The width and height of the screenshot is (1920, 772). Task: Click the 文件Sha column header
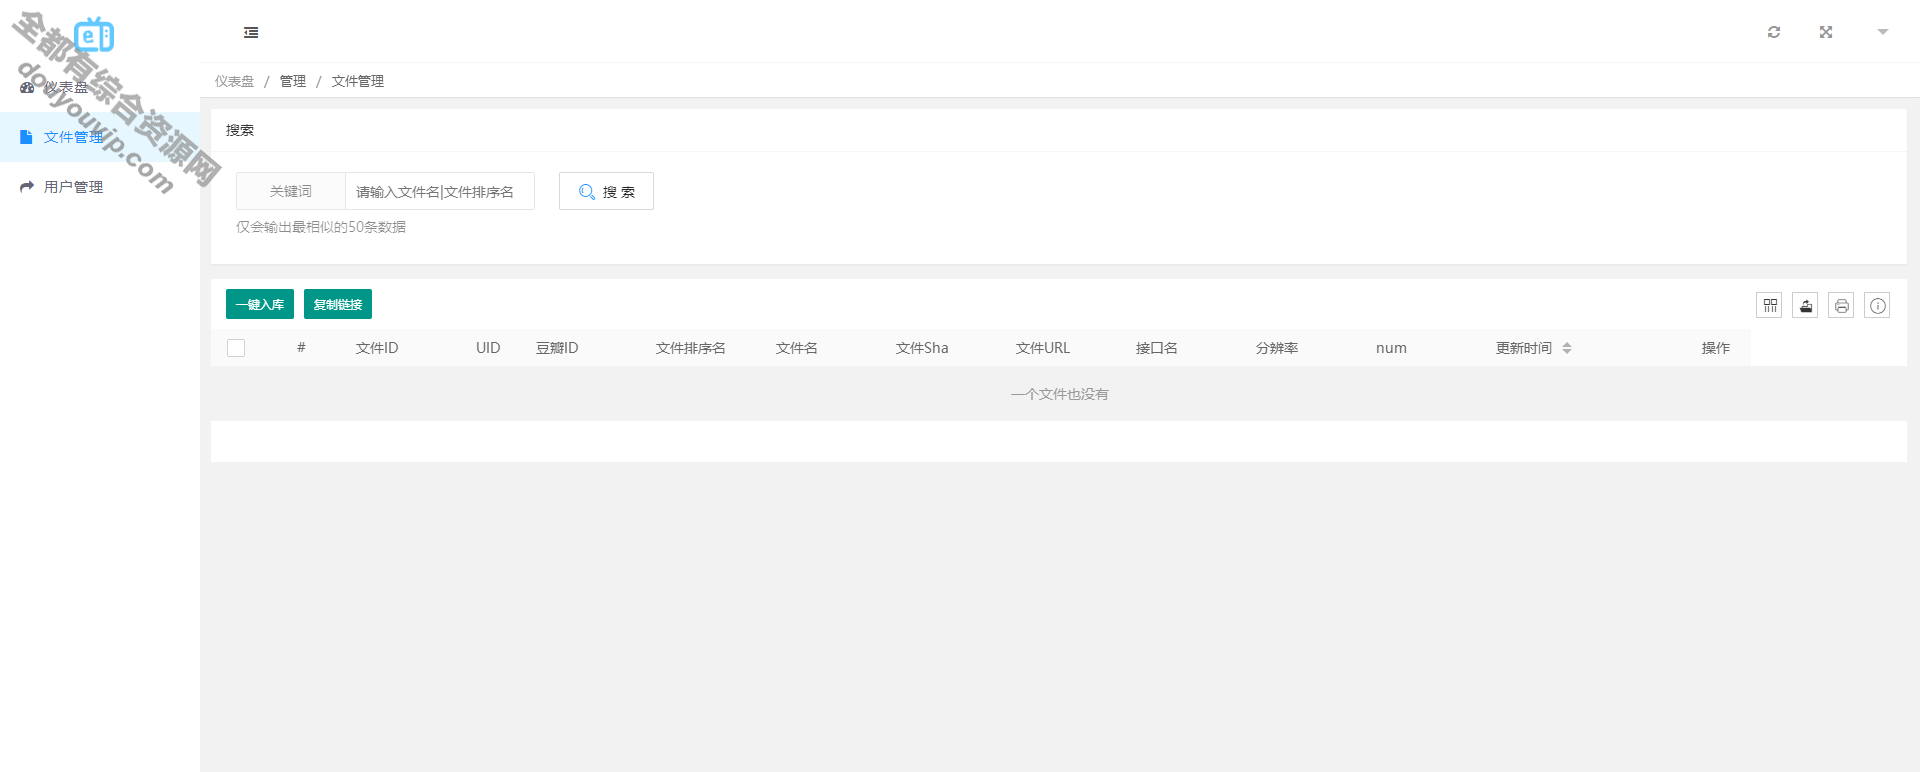pos(922,348)
